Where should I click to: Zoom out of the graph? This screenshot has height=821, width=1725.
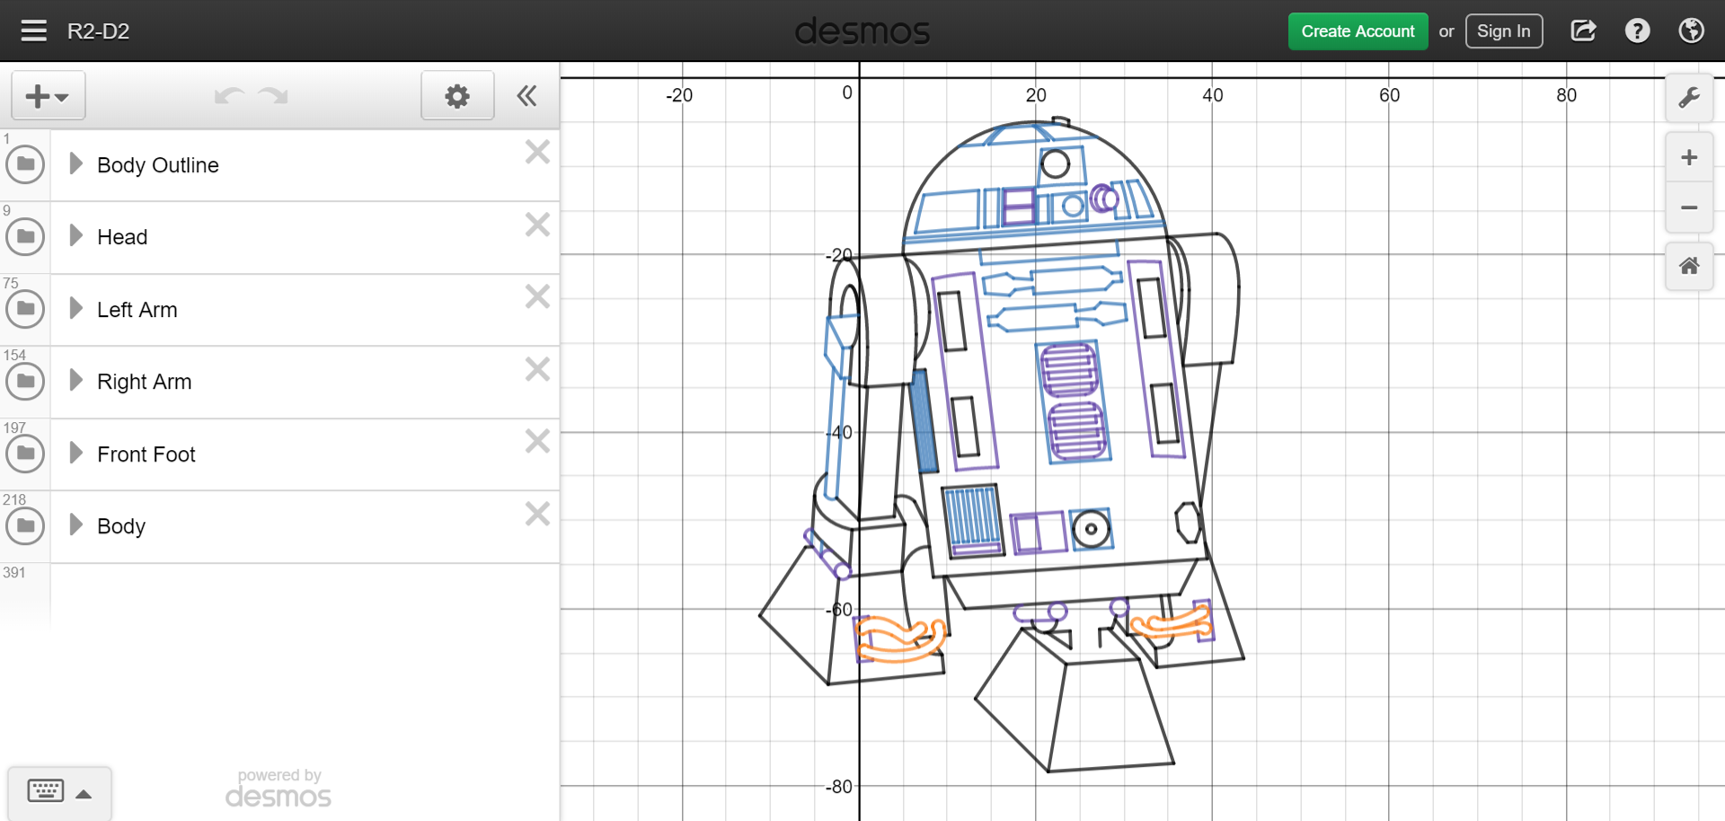coord(1689,208)
